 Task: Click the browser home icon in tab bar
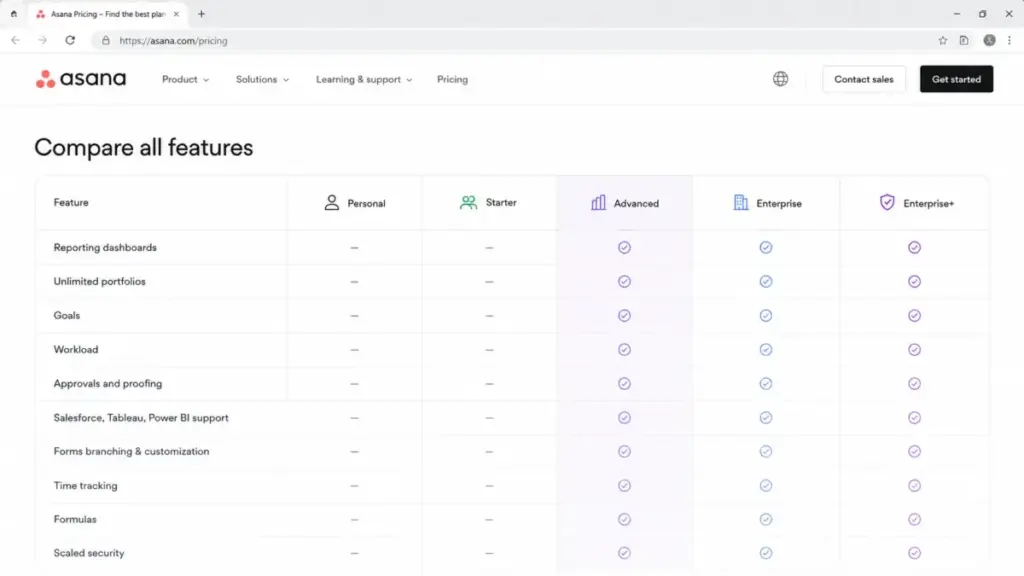coord(14,14)
